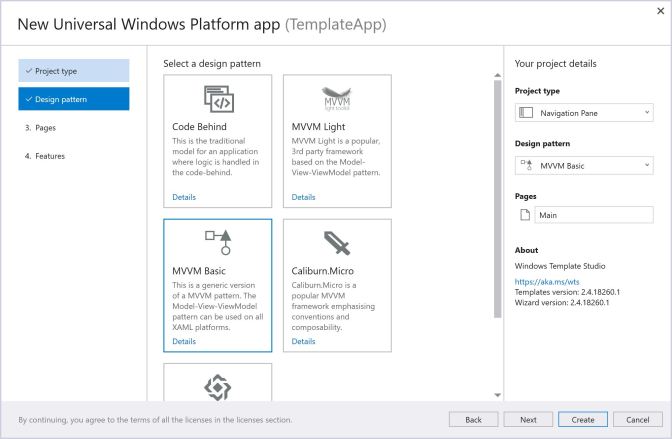The image size is (672, 439).
Task: Open Details link for Caliburn.Micro
Action: (303, 341)
